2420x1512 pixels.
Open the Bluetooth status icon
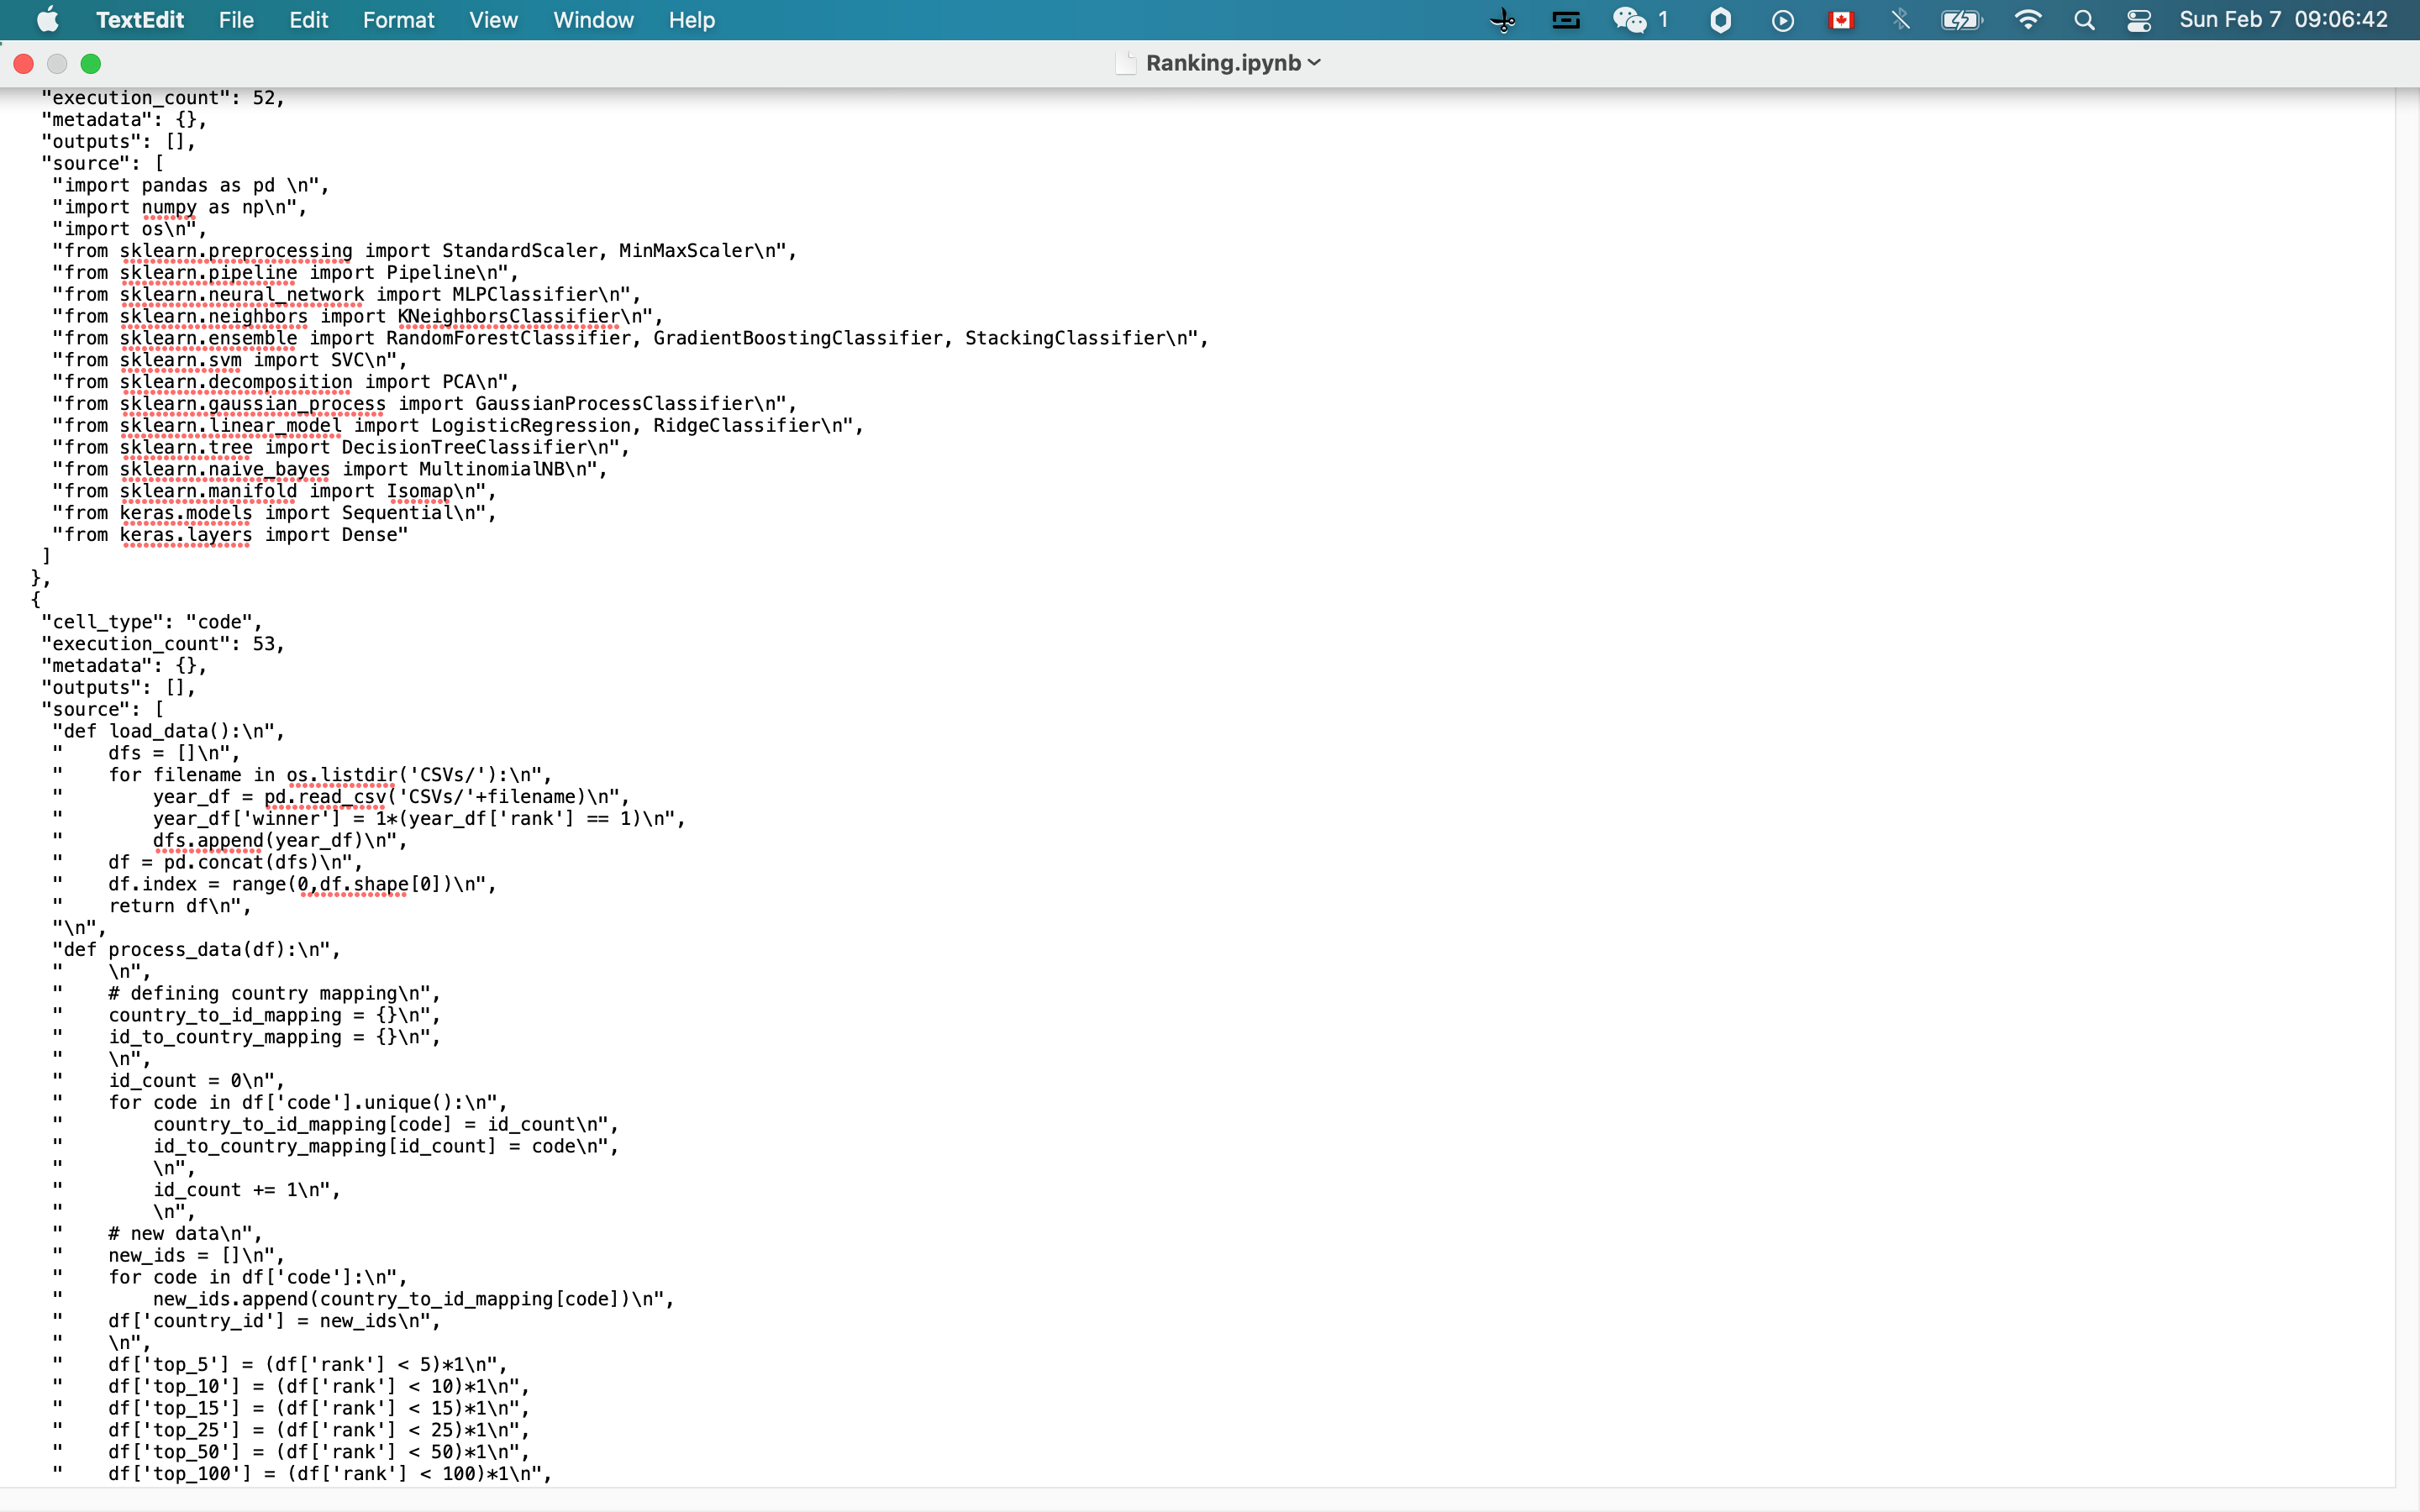(x=1900, y=20)
